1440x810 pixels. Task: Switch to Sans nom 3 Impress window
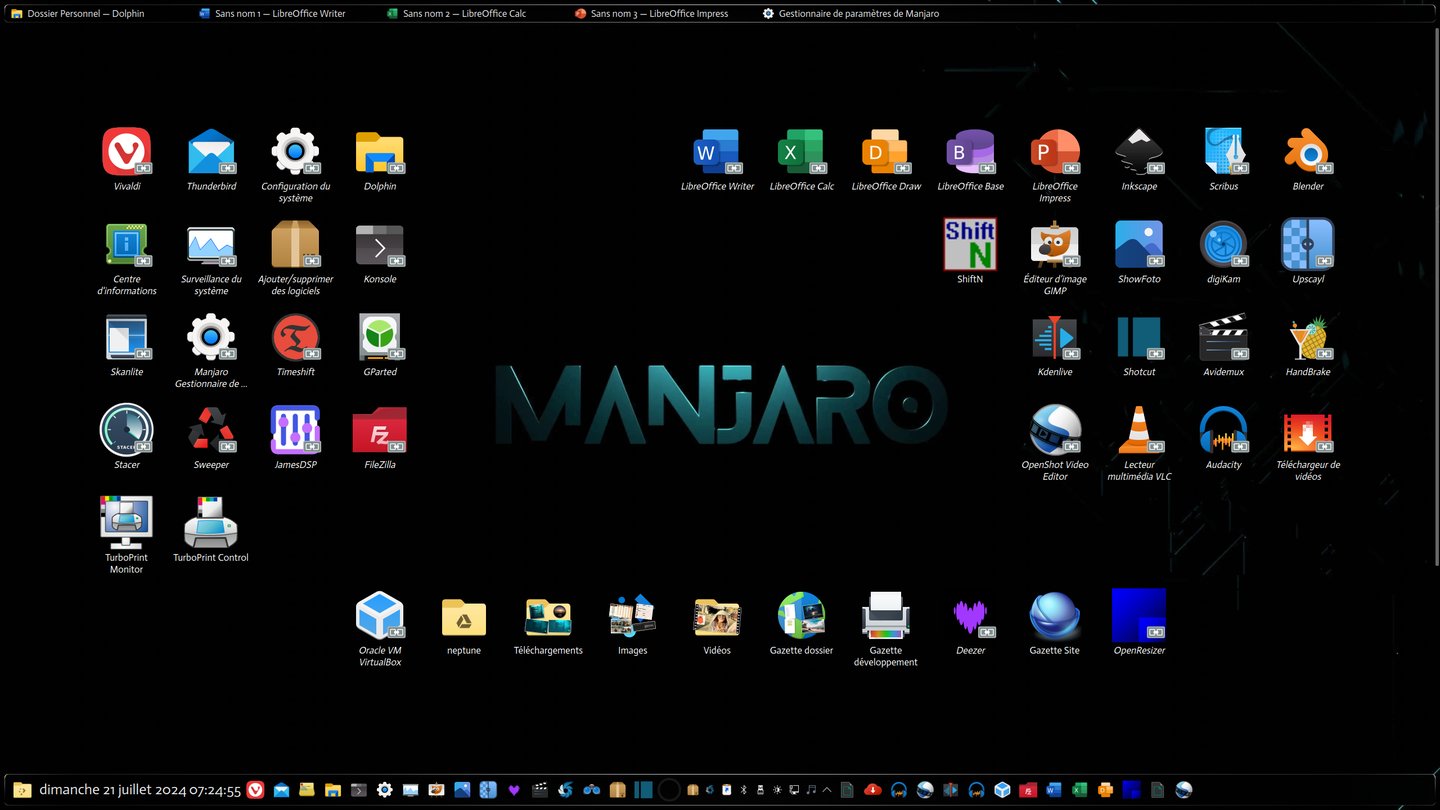[652, 14]
